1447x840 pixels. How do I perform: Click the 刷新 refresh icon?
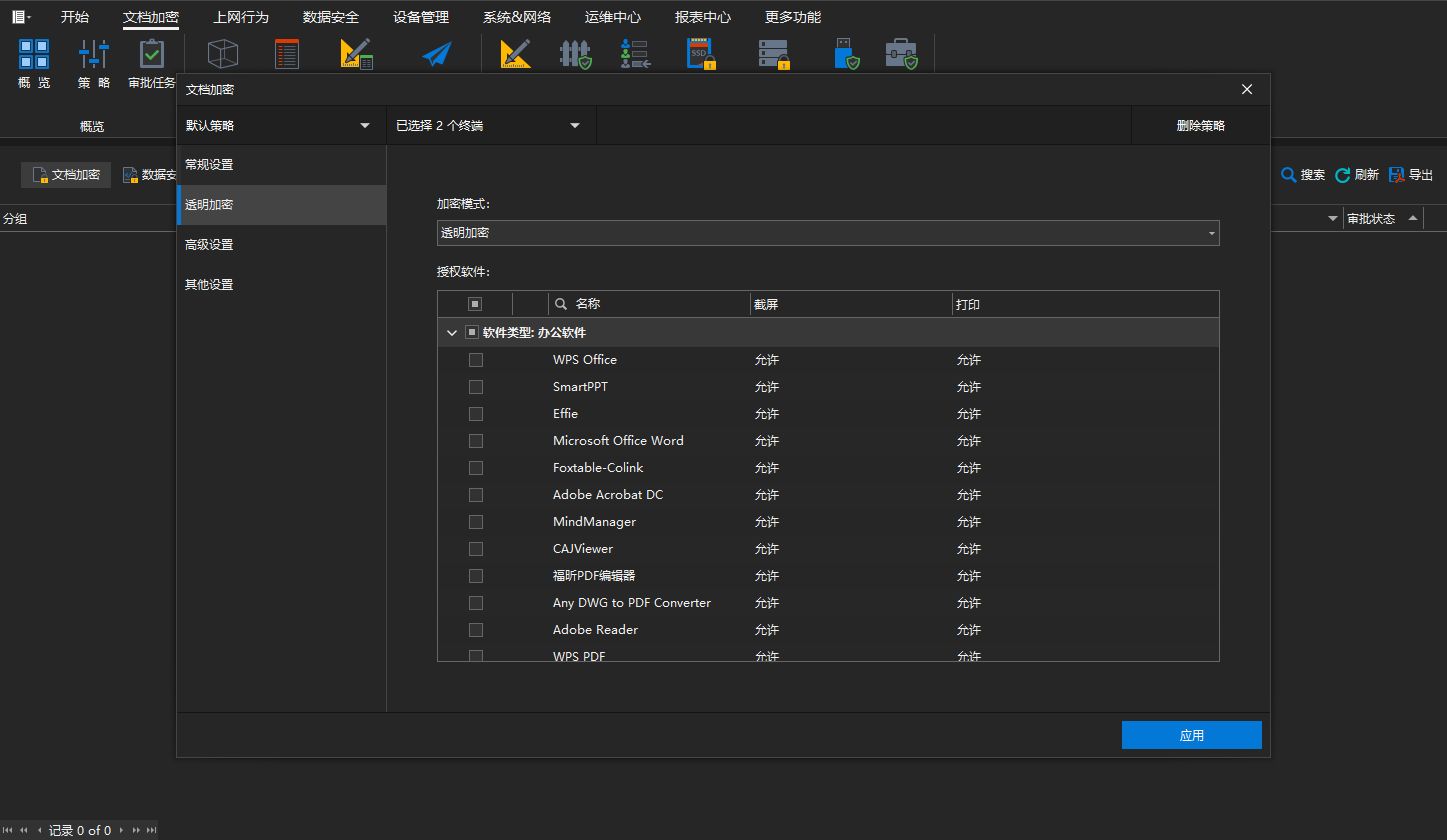click(x=1343, y=175)
